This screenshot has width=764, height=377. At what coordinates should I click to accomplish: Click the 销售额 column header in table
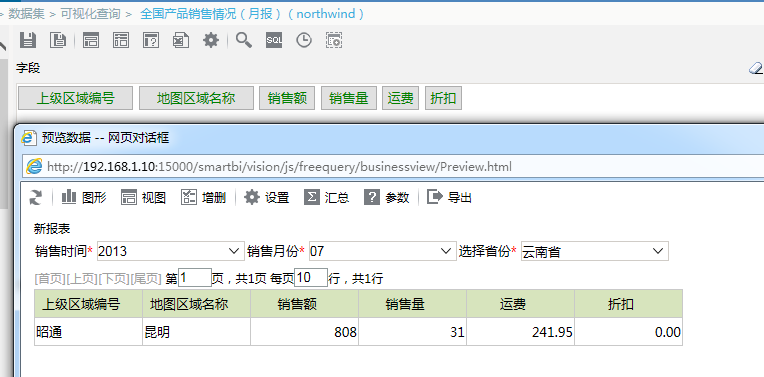pyautogui.click(x=305, y=304)
